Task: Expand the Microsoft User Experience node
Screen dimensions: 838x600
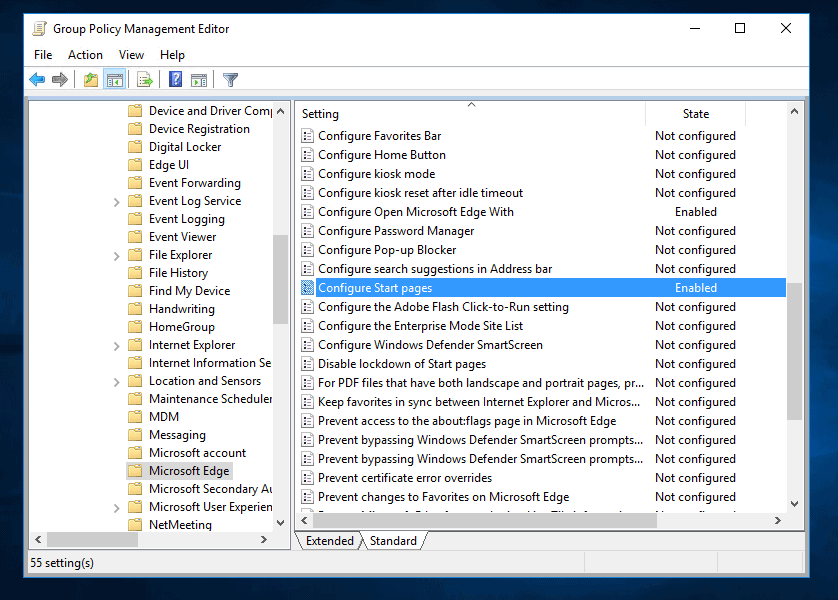Action: pyautogui.click(x=117, y=508)
